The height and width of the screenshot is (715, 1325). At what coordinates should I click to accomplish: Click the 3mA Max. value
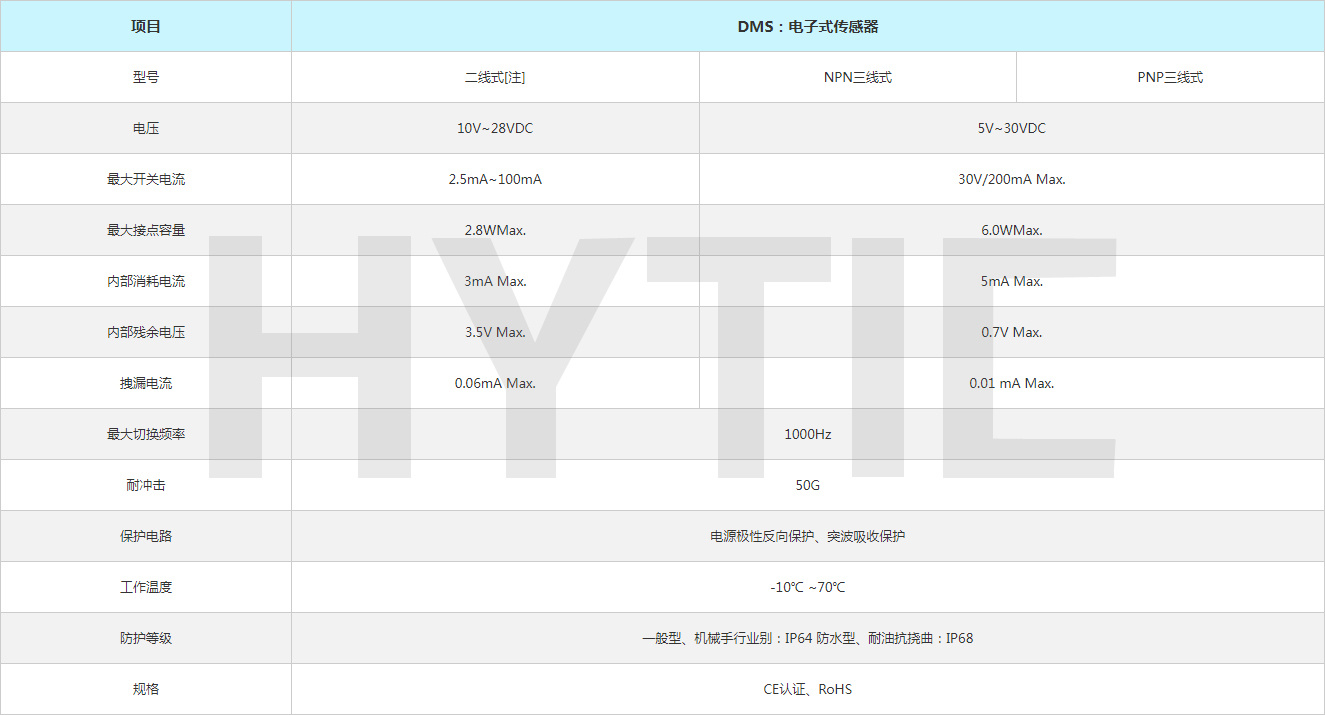click(495, 281)
